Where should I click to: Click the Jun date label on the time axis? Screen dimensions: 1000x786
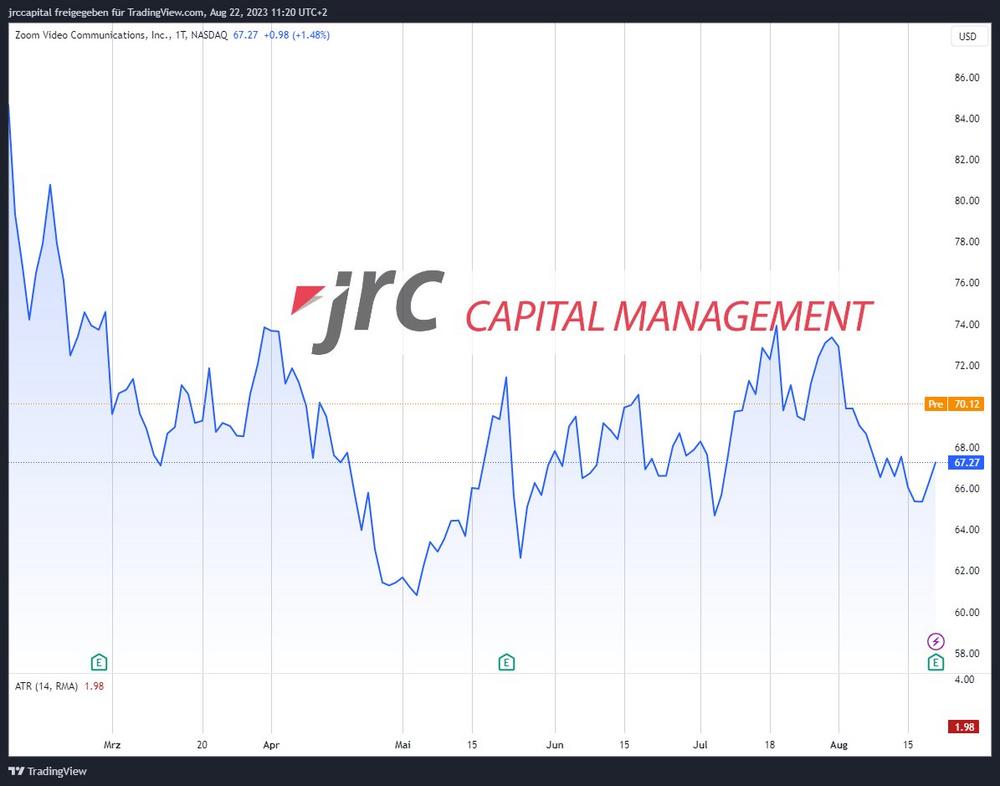555,745
